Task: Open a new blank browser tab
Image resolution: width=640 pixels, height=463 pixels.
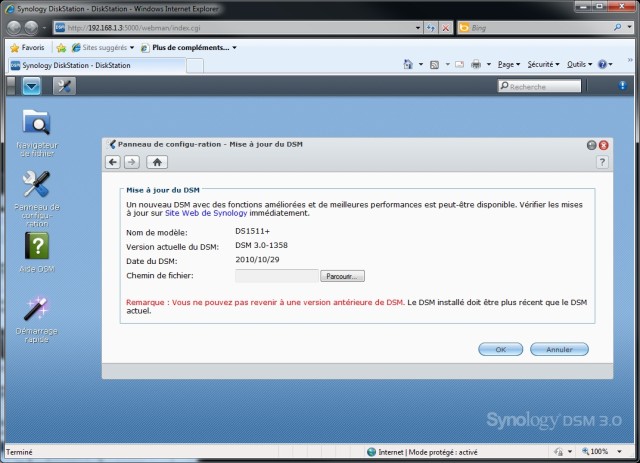Action: (195, 66)
